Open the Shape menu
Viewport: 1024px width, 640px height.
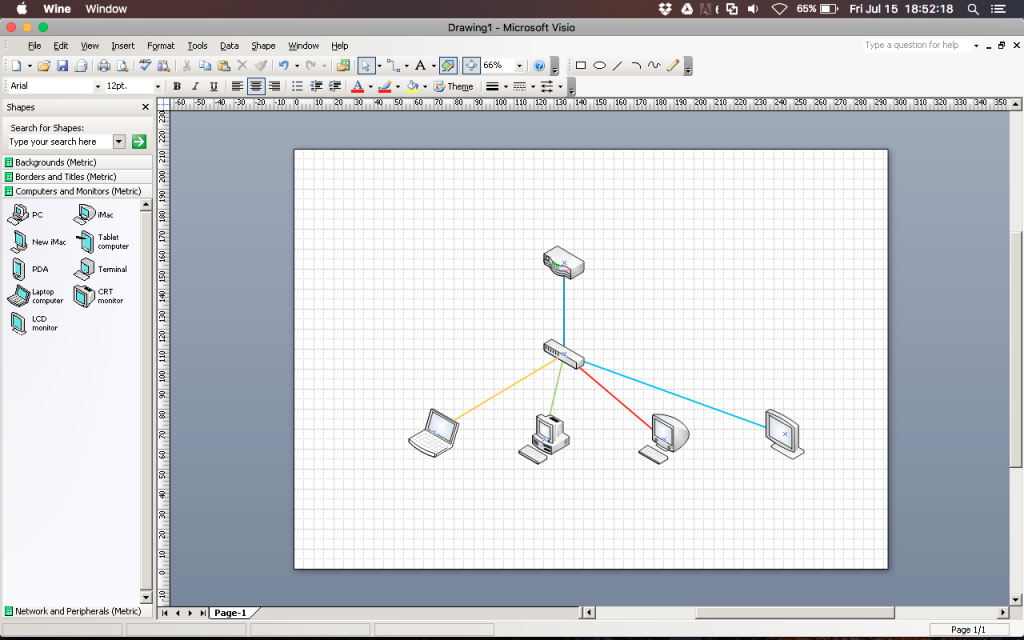click(x=263, y=46)
